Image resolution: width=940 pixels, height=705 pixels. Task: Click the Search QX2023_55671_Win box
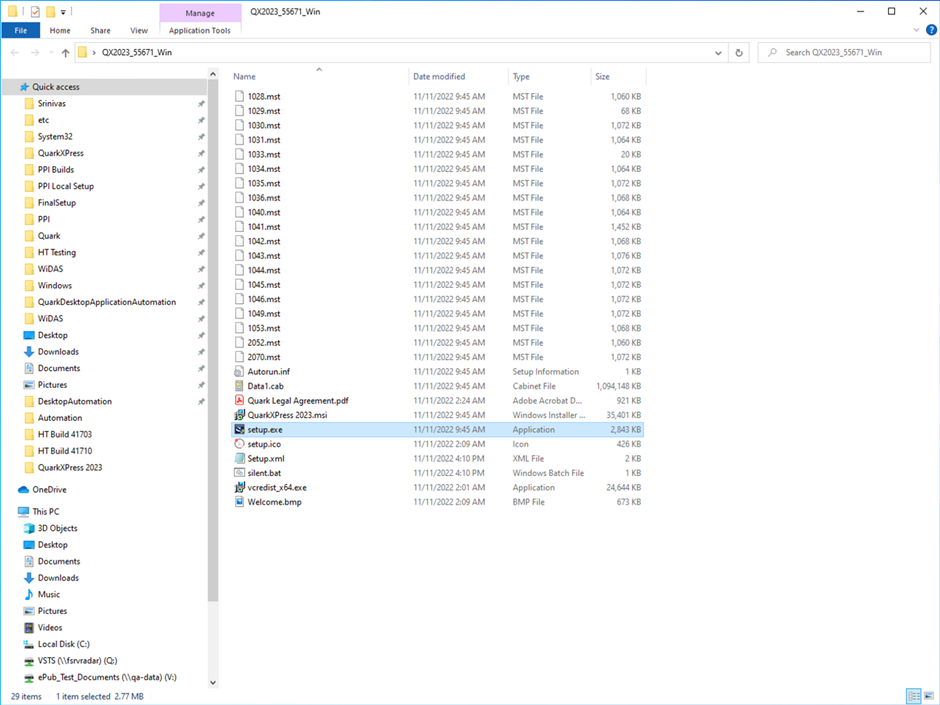[850, 52]
